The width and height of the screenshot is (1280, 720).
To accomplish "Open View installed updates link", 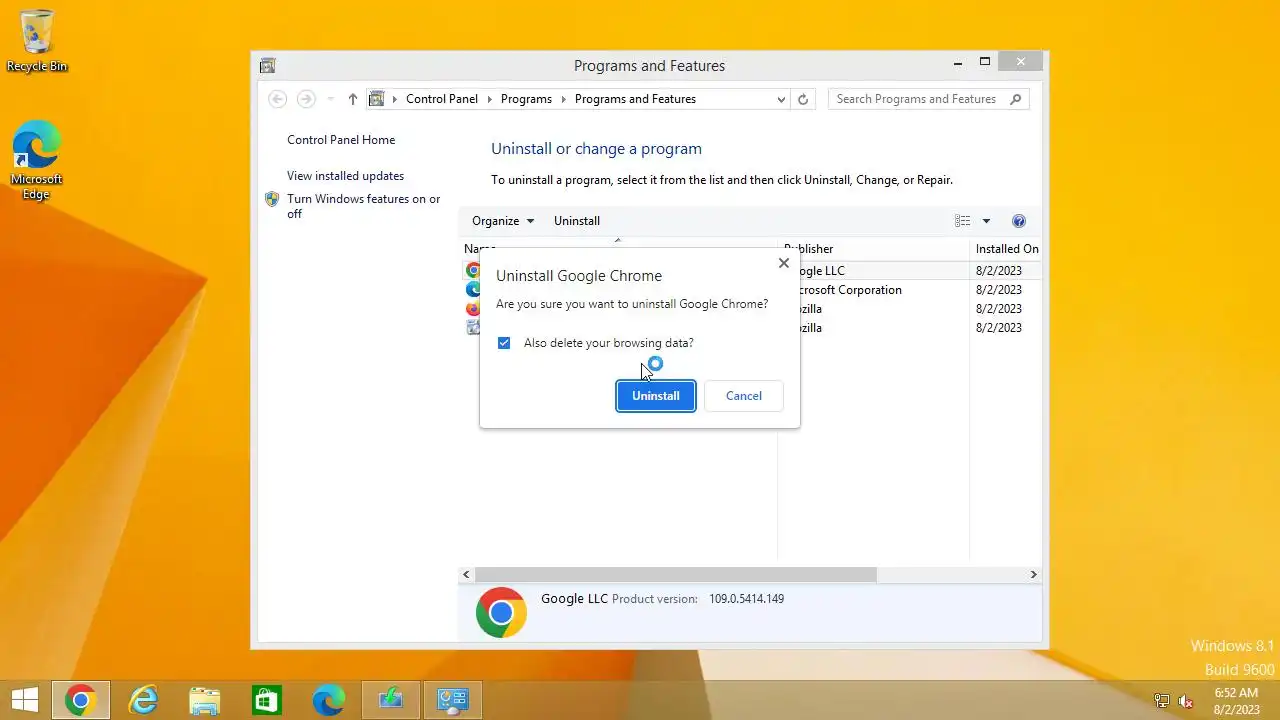I will pyautogui.click(x=345, y=176).
